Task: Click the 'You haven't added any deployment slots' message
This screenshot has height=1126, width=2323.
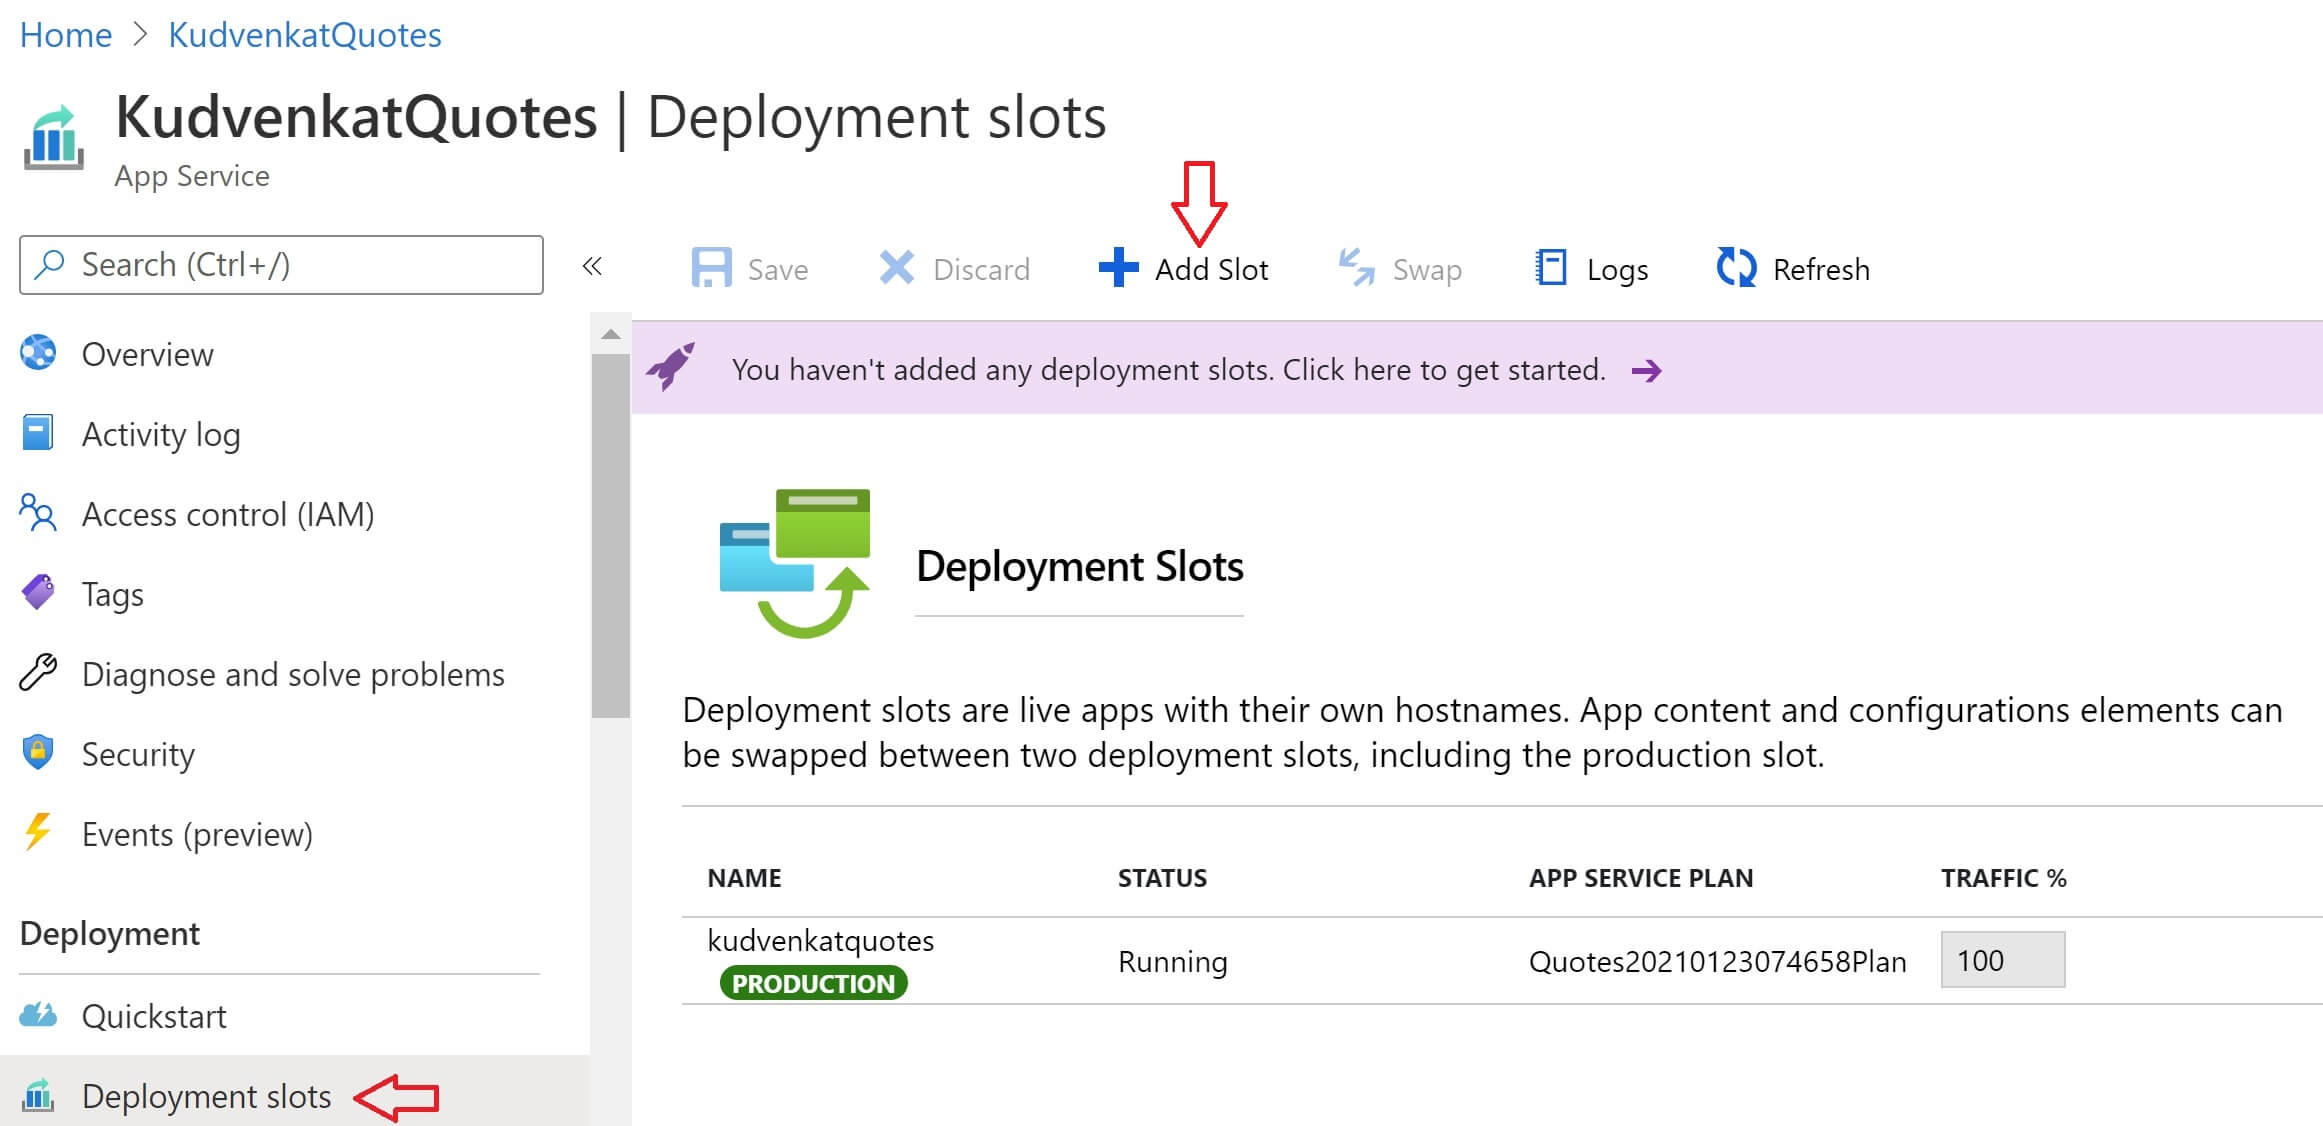Action: (1168, 370)
